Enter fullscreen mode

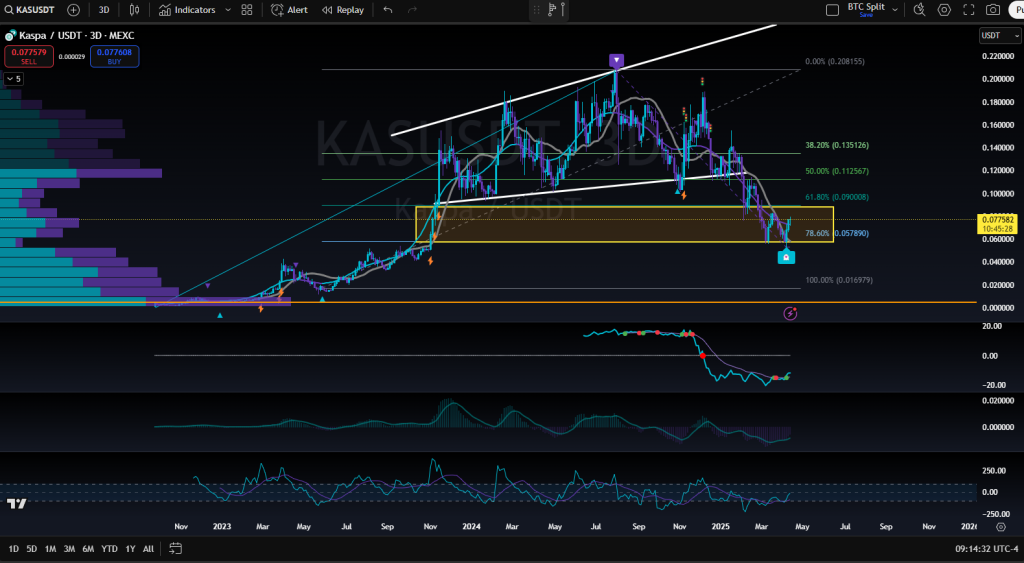(x=969, y=10)
